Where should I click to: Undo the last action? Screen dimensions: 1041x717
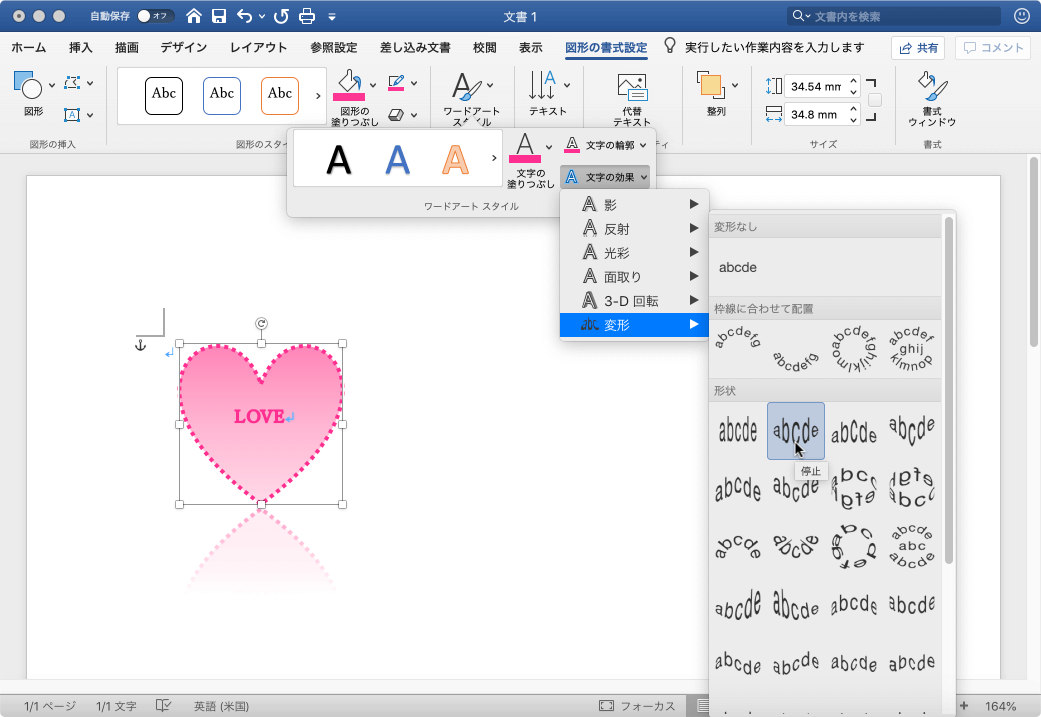coord(244,16)
